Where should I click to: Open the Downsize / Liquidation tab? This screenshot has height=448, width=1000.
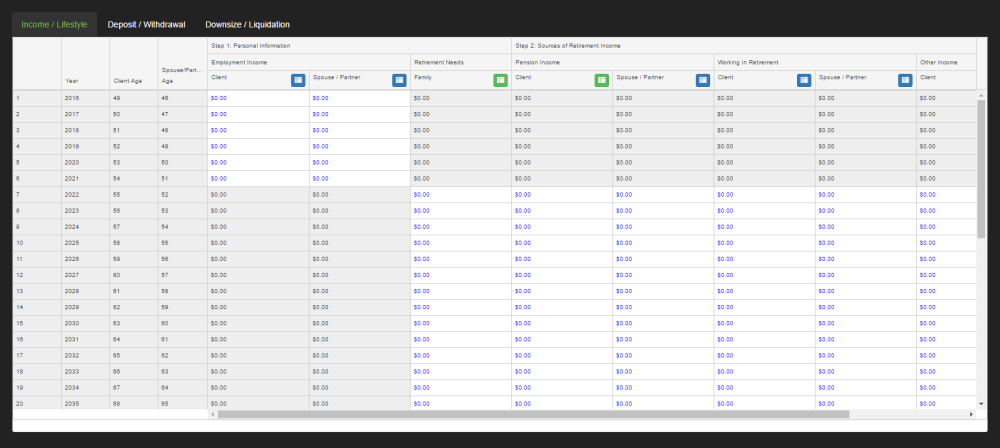247,24
